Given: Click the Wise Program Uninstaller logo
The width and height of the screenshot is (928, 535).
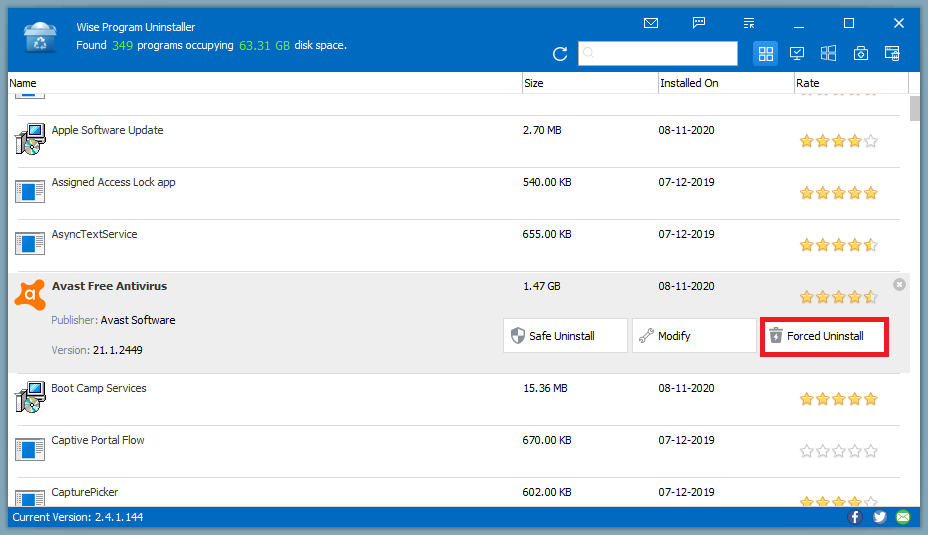Looking at the screenshot, I should click(x=40, y=37).
